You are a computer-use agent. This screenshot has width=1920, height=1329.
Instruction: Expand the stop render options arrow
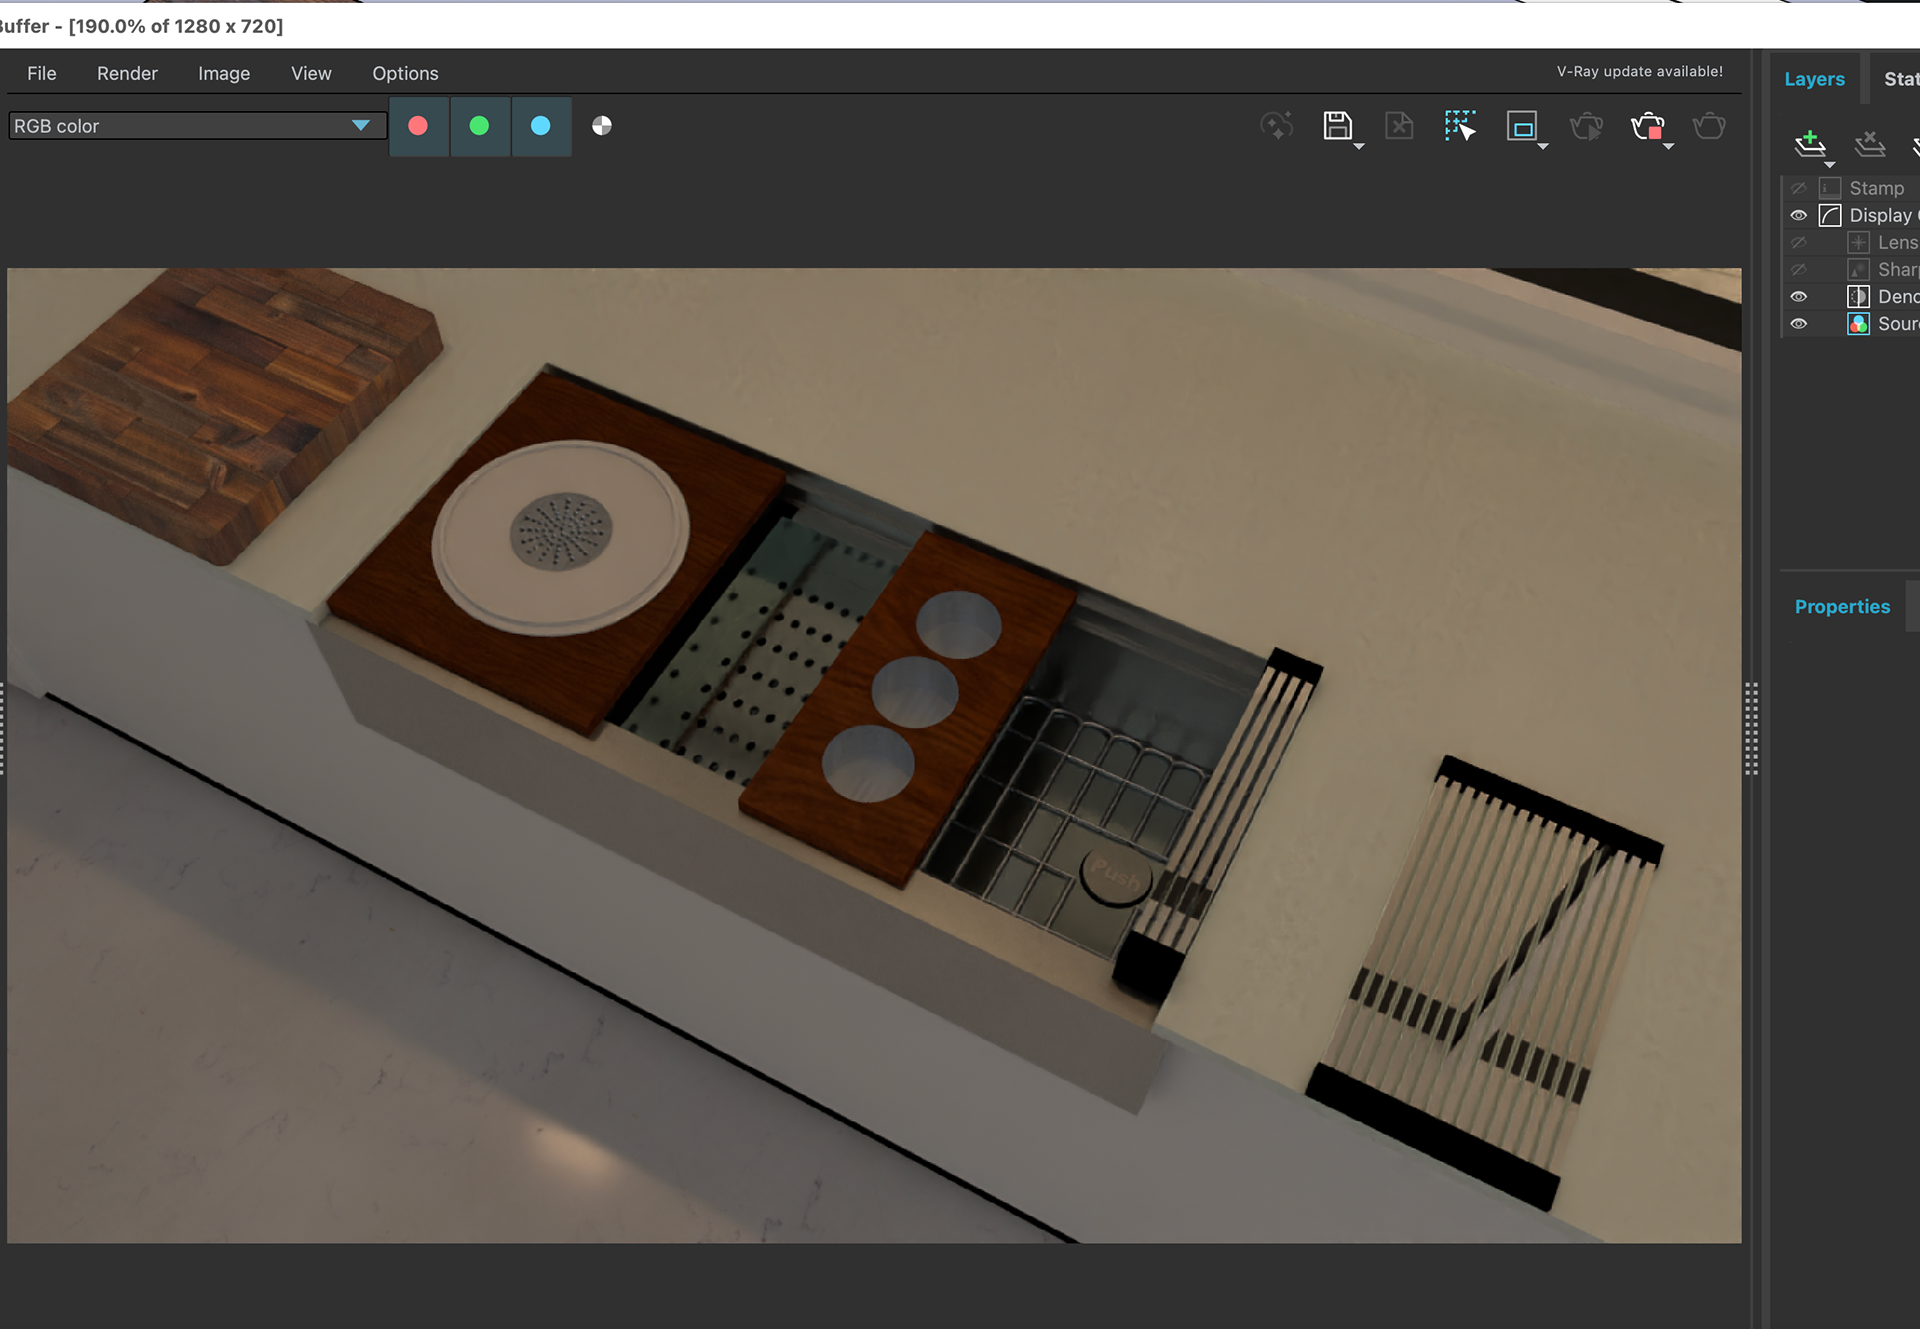[x=1668, y=147]
